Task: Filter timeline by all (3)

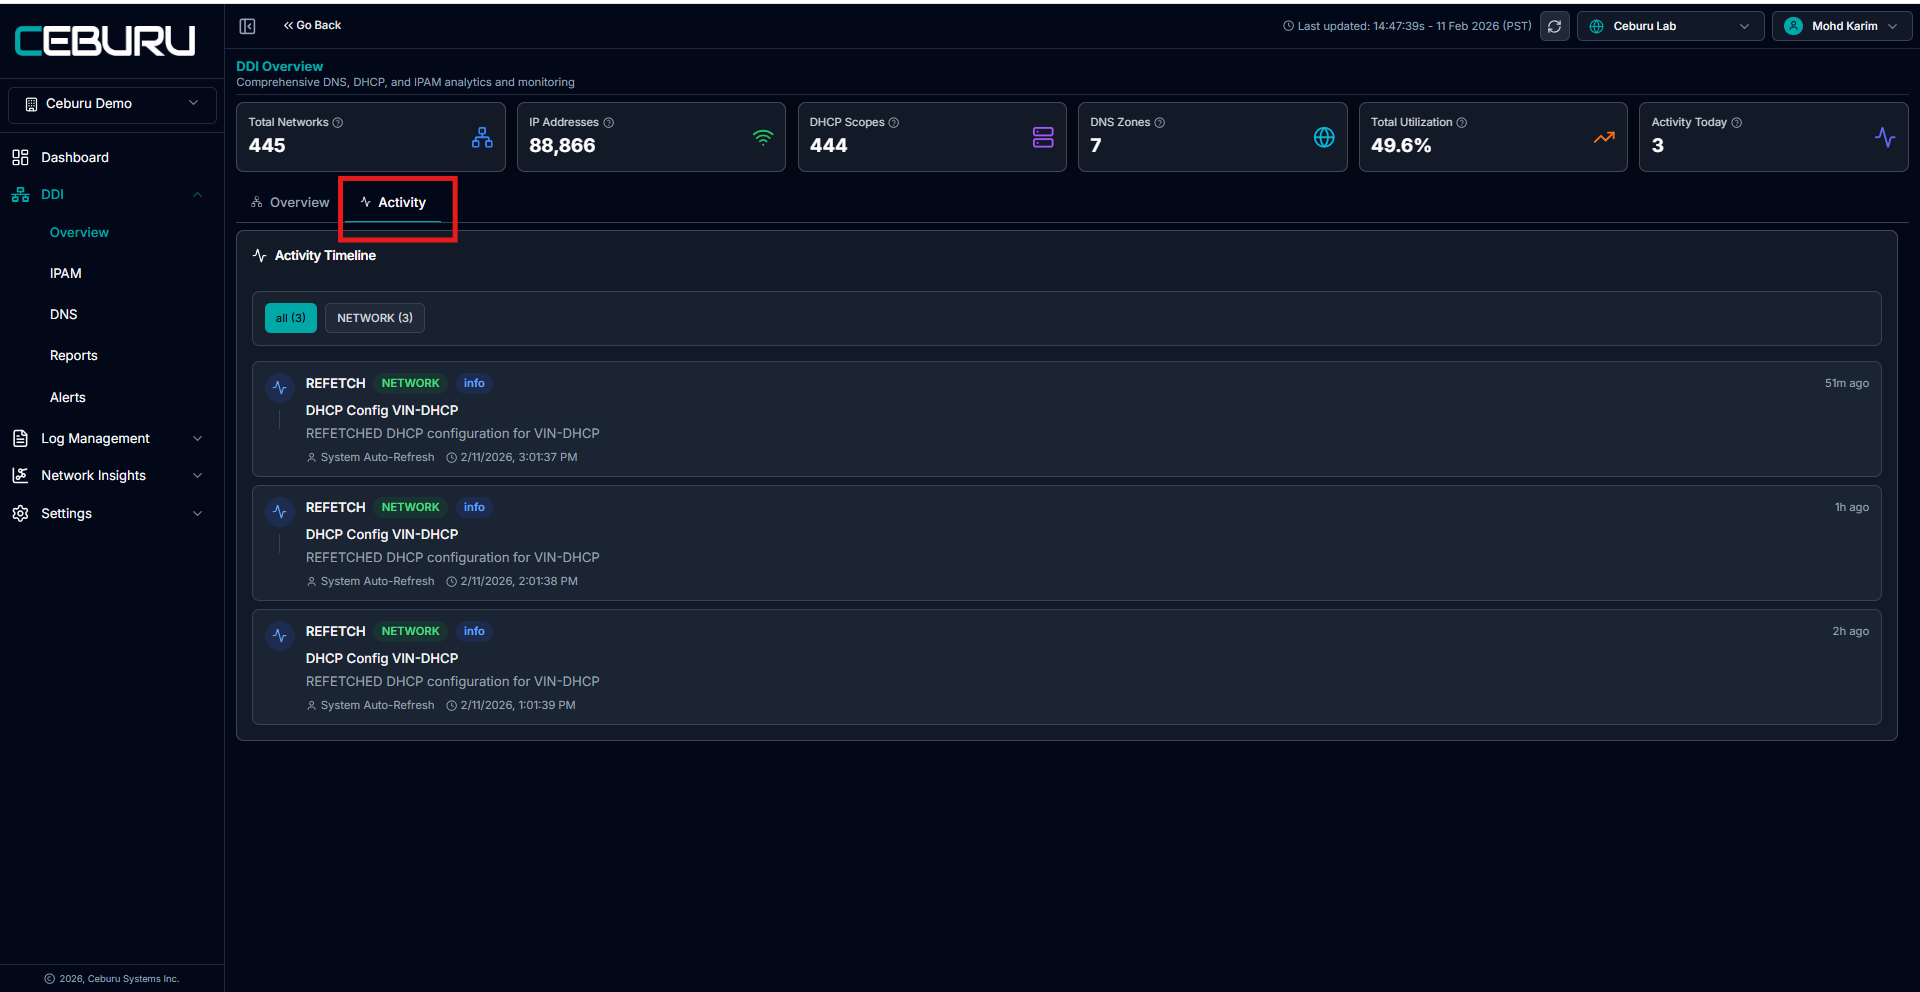Action: click(291, 318)
